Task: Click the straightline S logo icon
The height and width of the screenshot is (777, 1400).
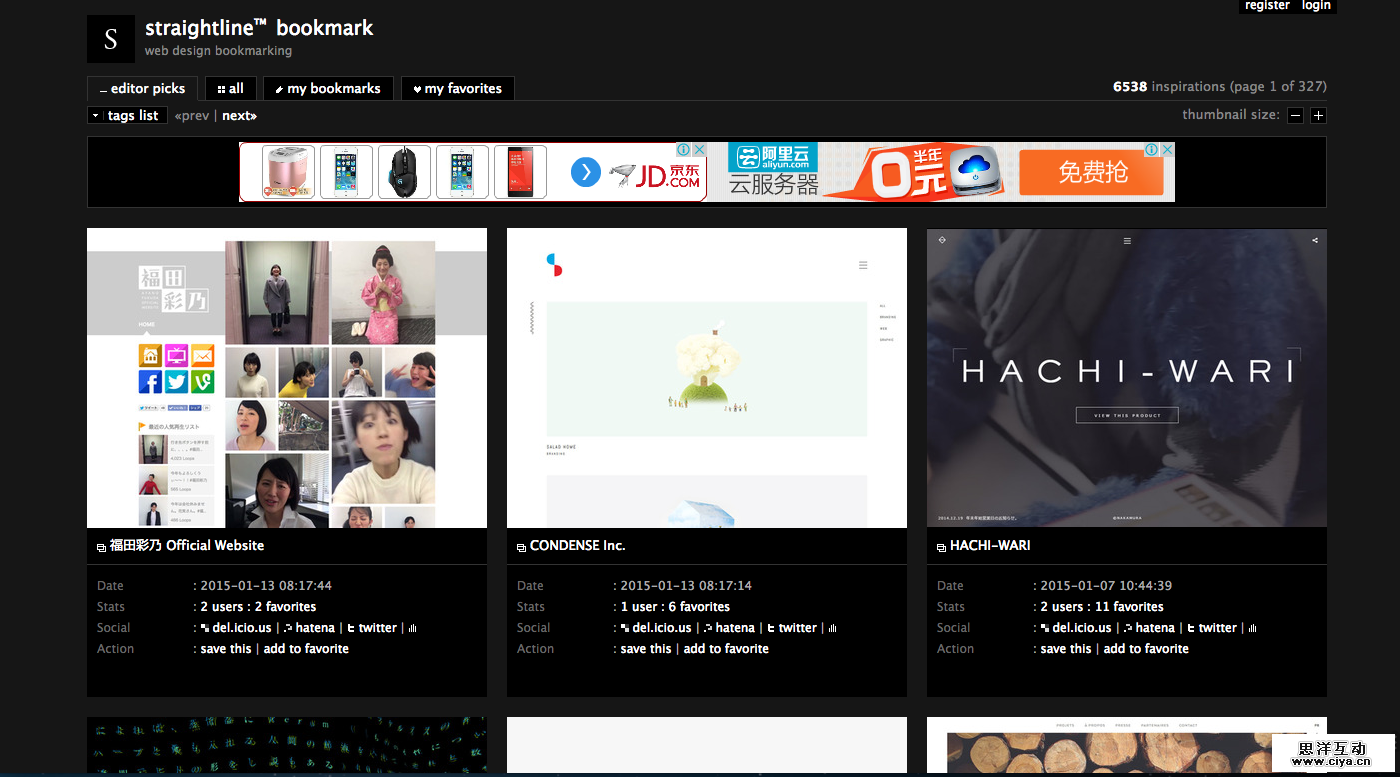Action: pyautogui.click(x=111, y=39)
